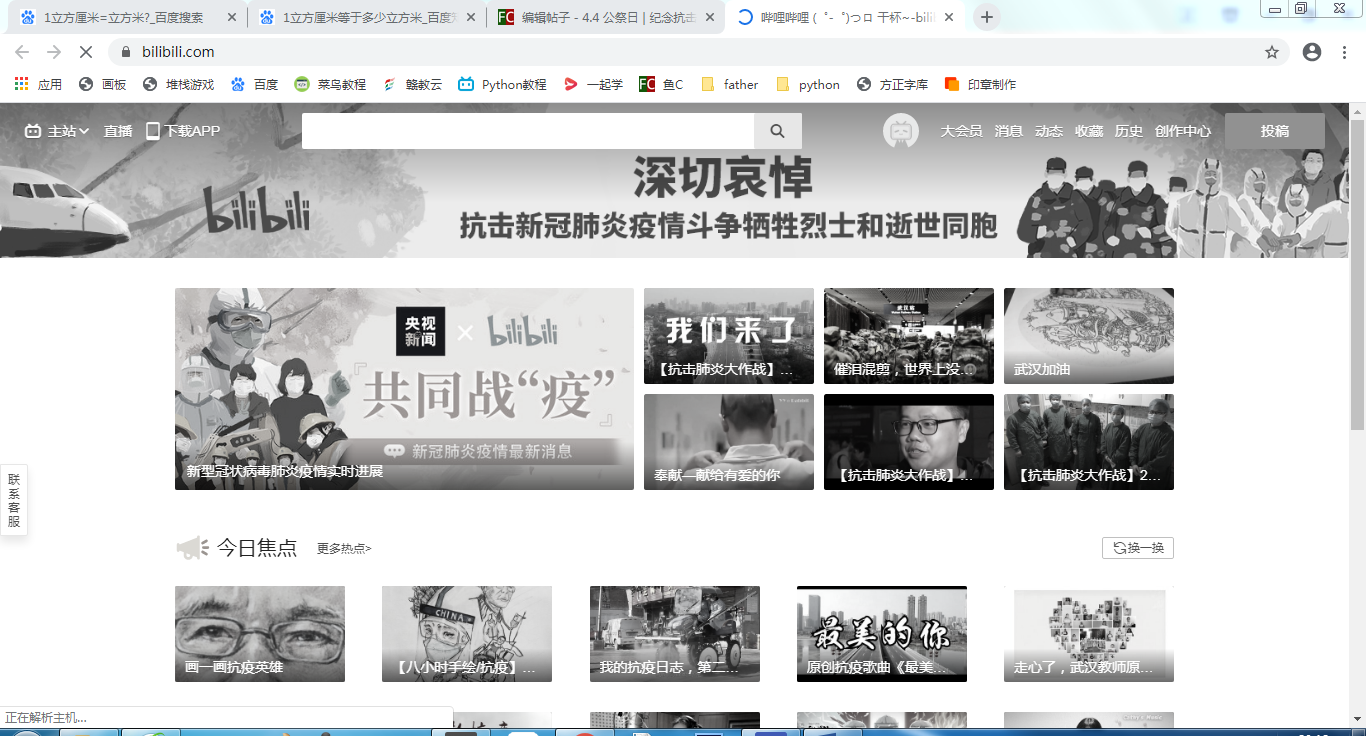Click the megaphone icon beside 今日焦点
This screenshot has height=736, width=1366.
[192, 548]
